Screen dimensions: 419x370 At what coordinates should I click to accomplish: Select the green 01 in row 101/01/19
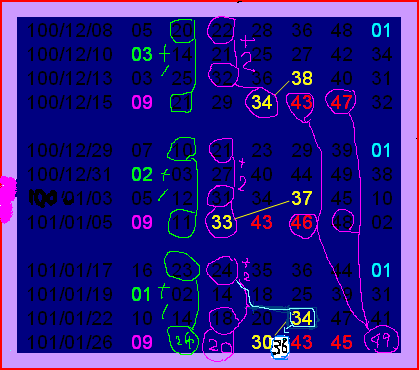[141, 294]
